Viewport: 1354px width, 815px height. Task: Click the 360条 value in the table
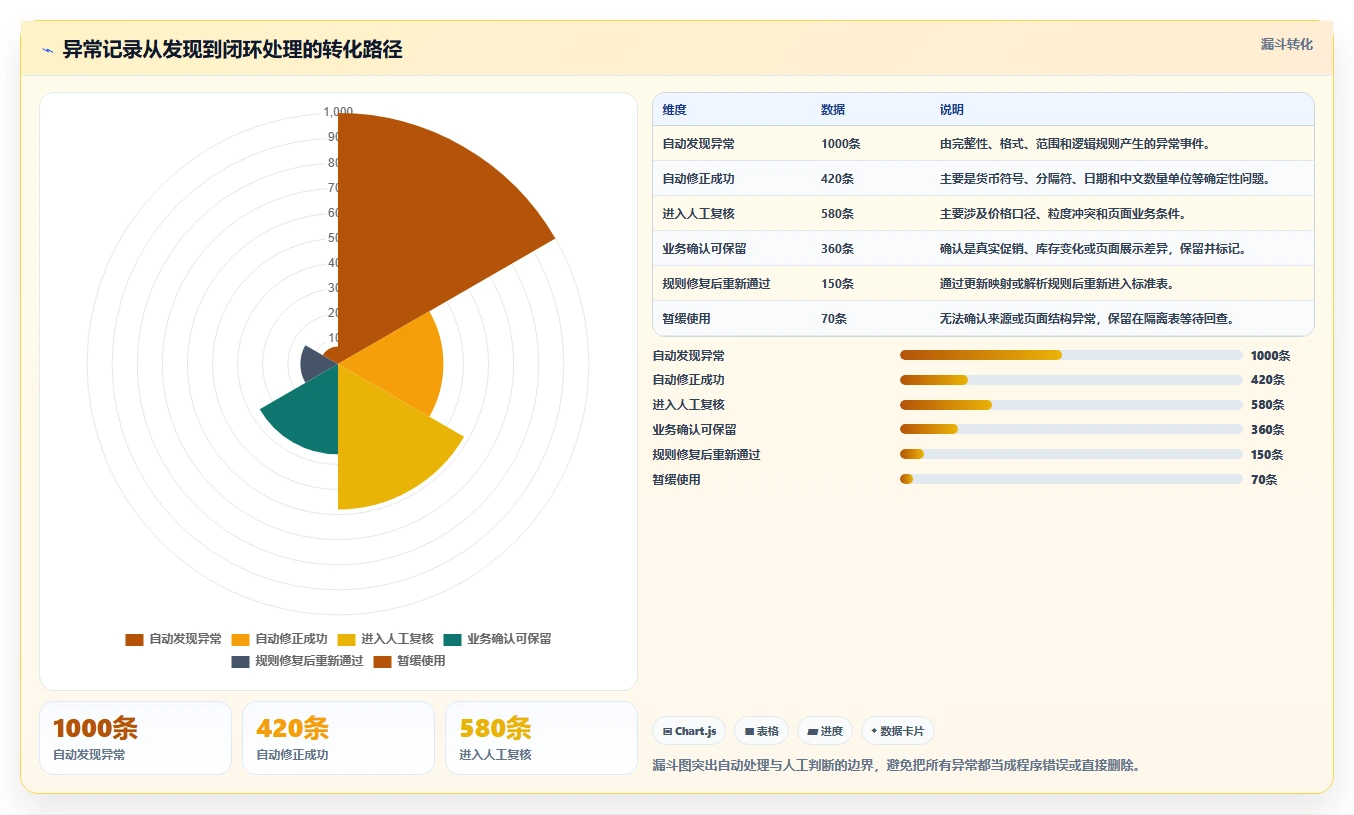pos(837,249)
